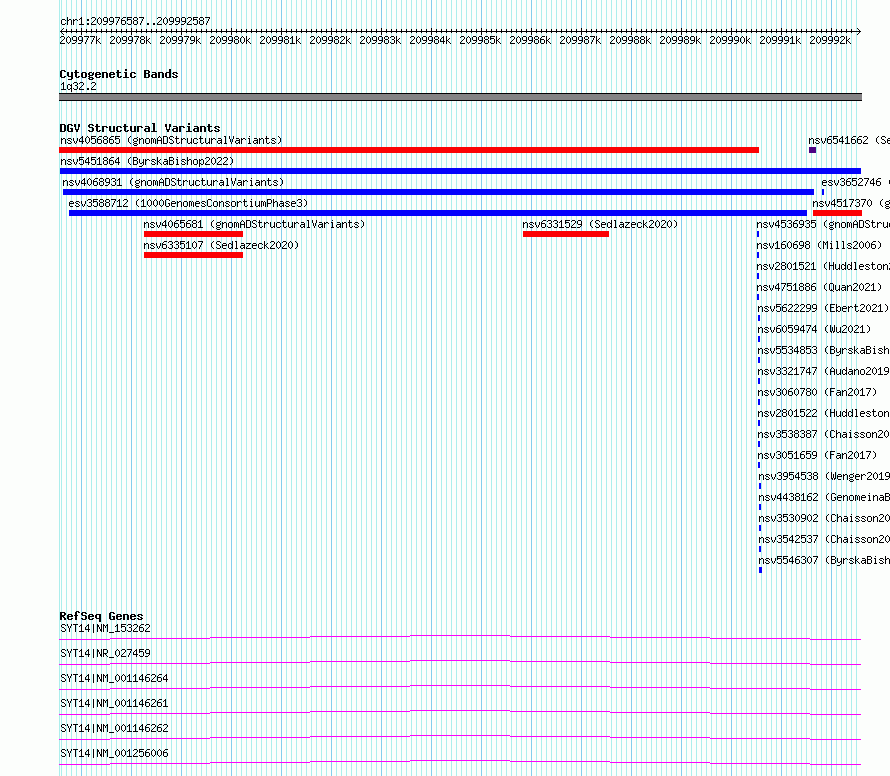
Task: Select the nsv4065681 gnomAD variant label
Action: 254,224
